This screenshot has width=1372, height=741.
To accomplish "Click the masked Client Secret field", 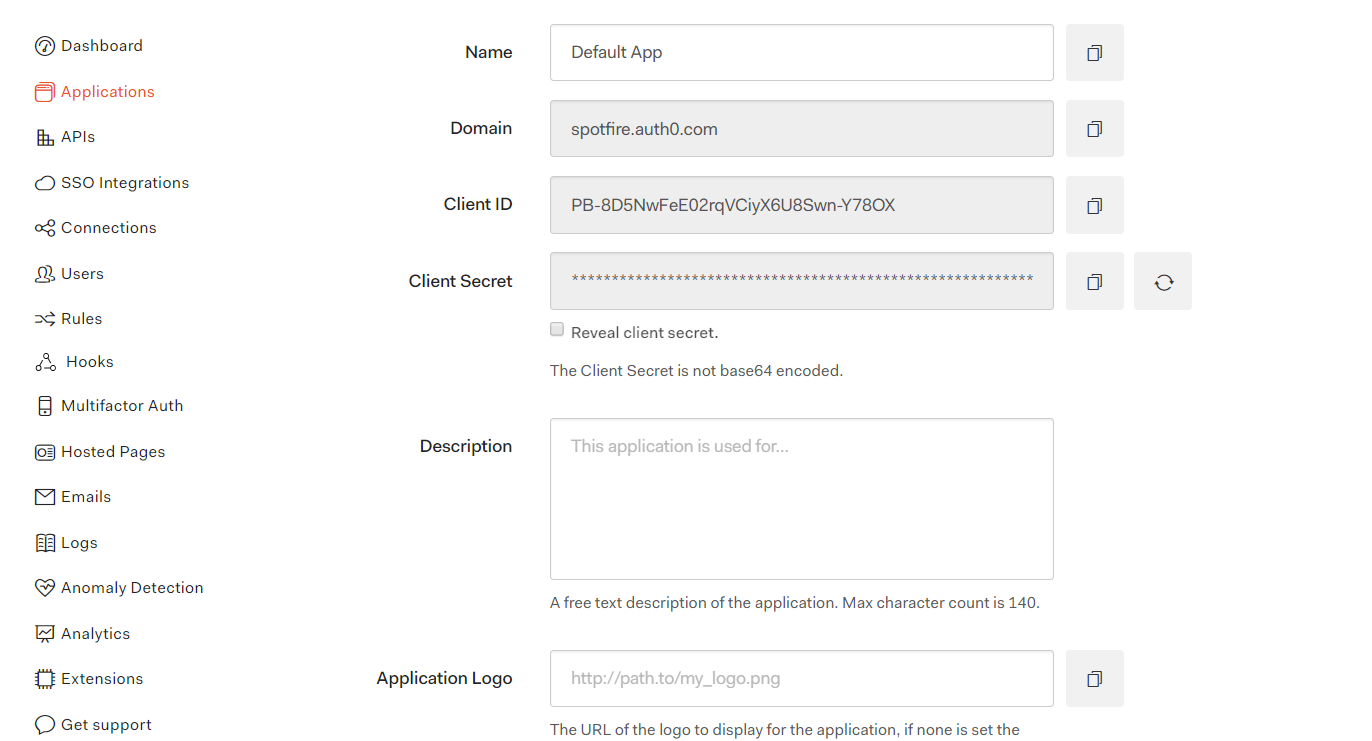I will coord(802,281).
